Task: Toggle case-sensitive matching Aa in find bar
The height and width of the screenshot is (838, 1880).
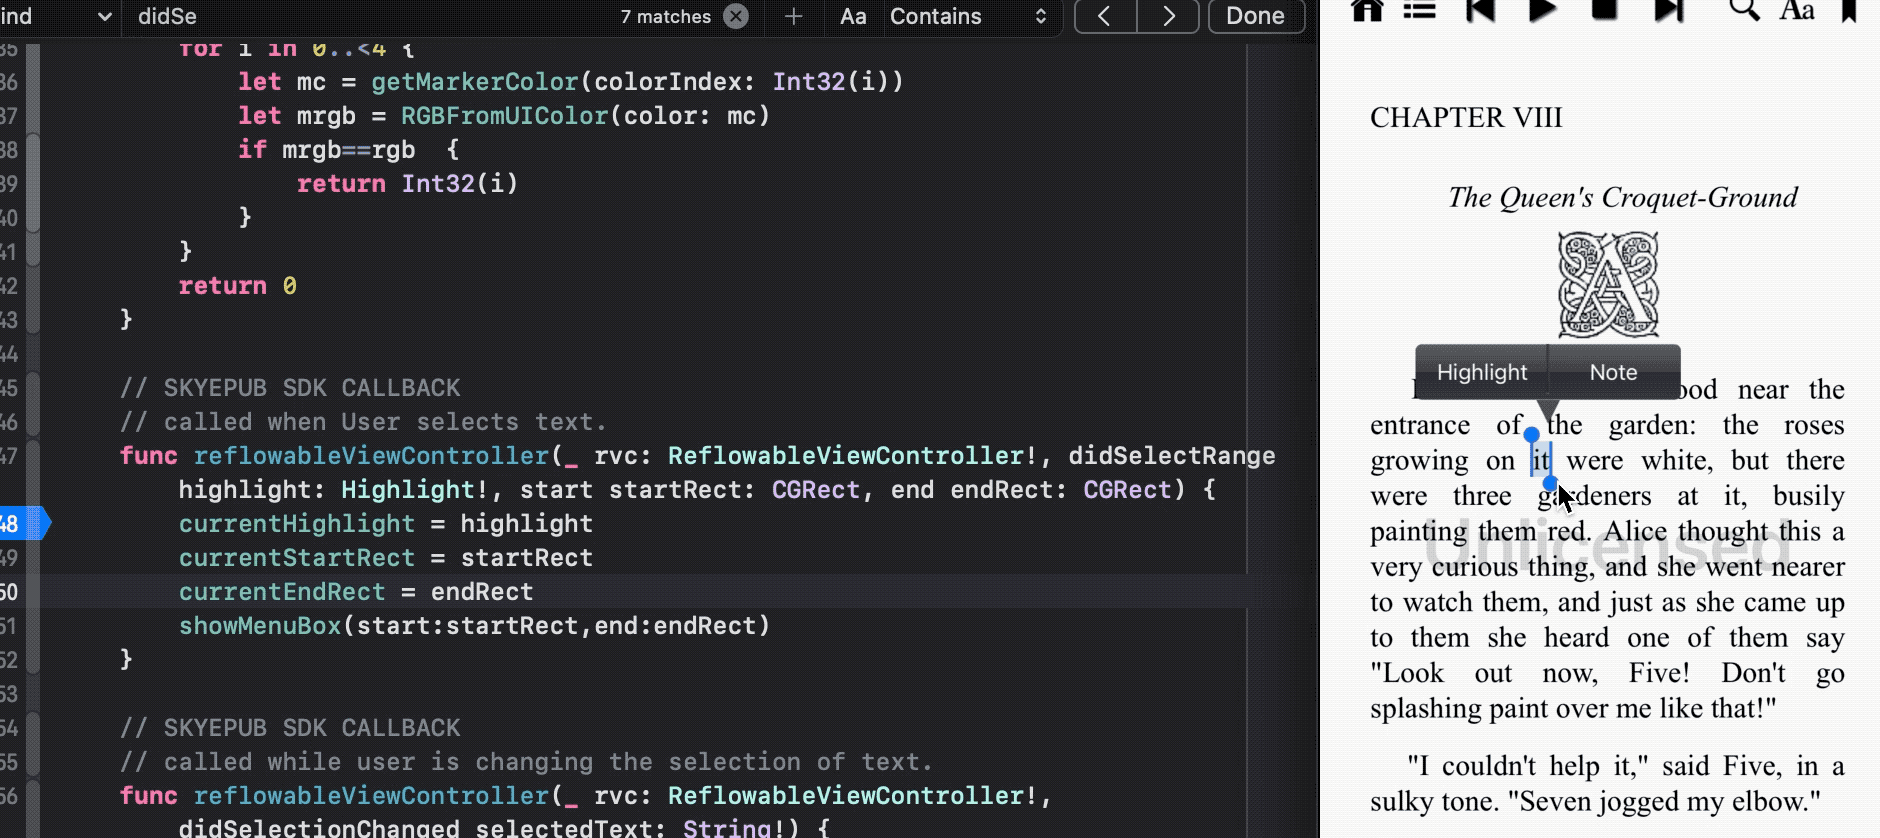Action: tap(853, 16)
